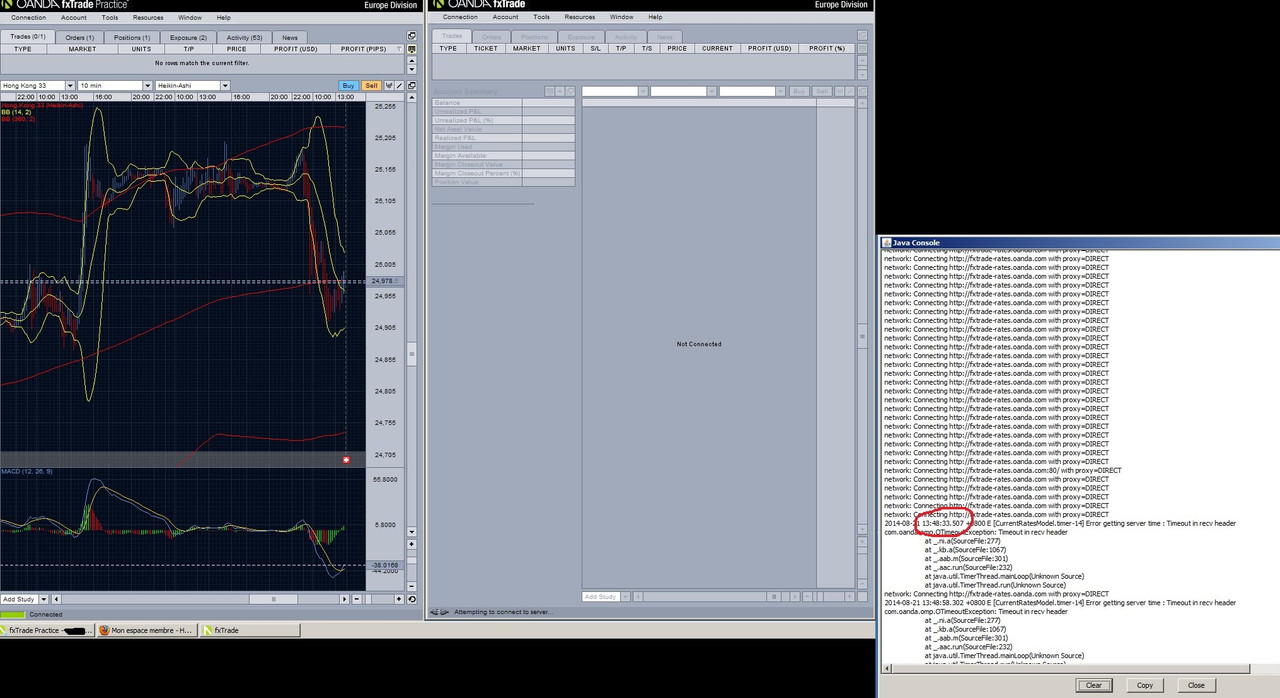The image size is (1280, 698).
Task: Zoom out the horizontal time axis
Action: coord(357,599)
